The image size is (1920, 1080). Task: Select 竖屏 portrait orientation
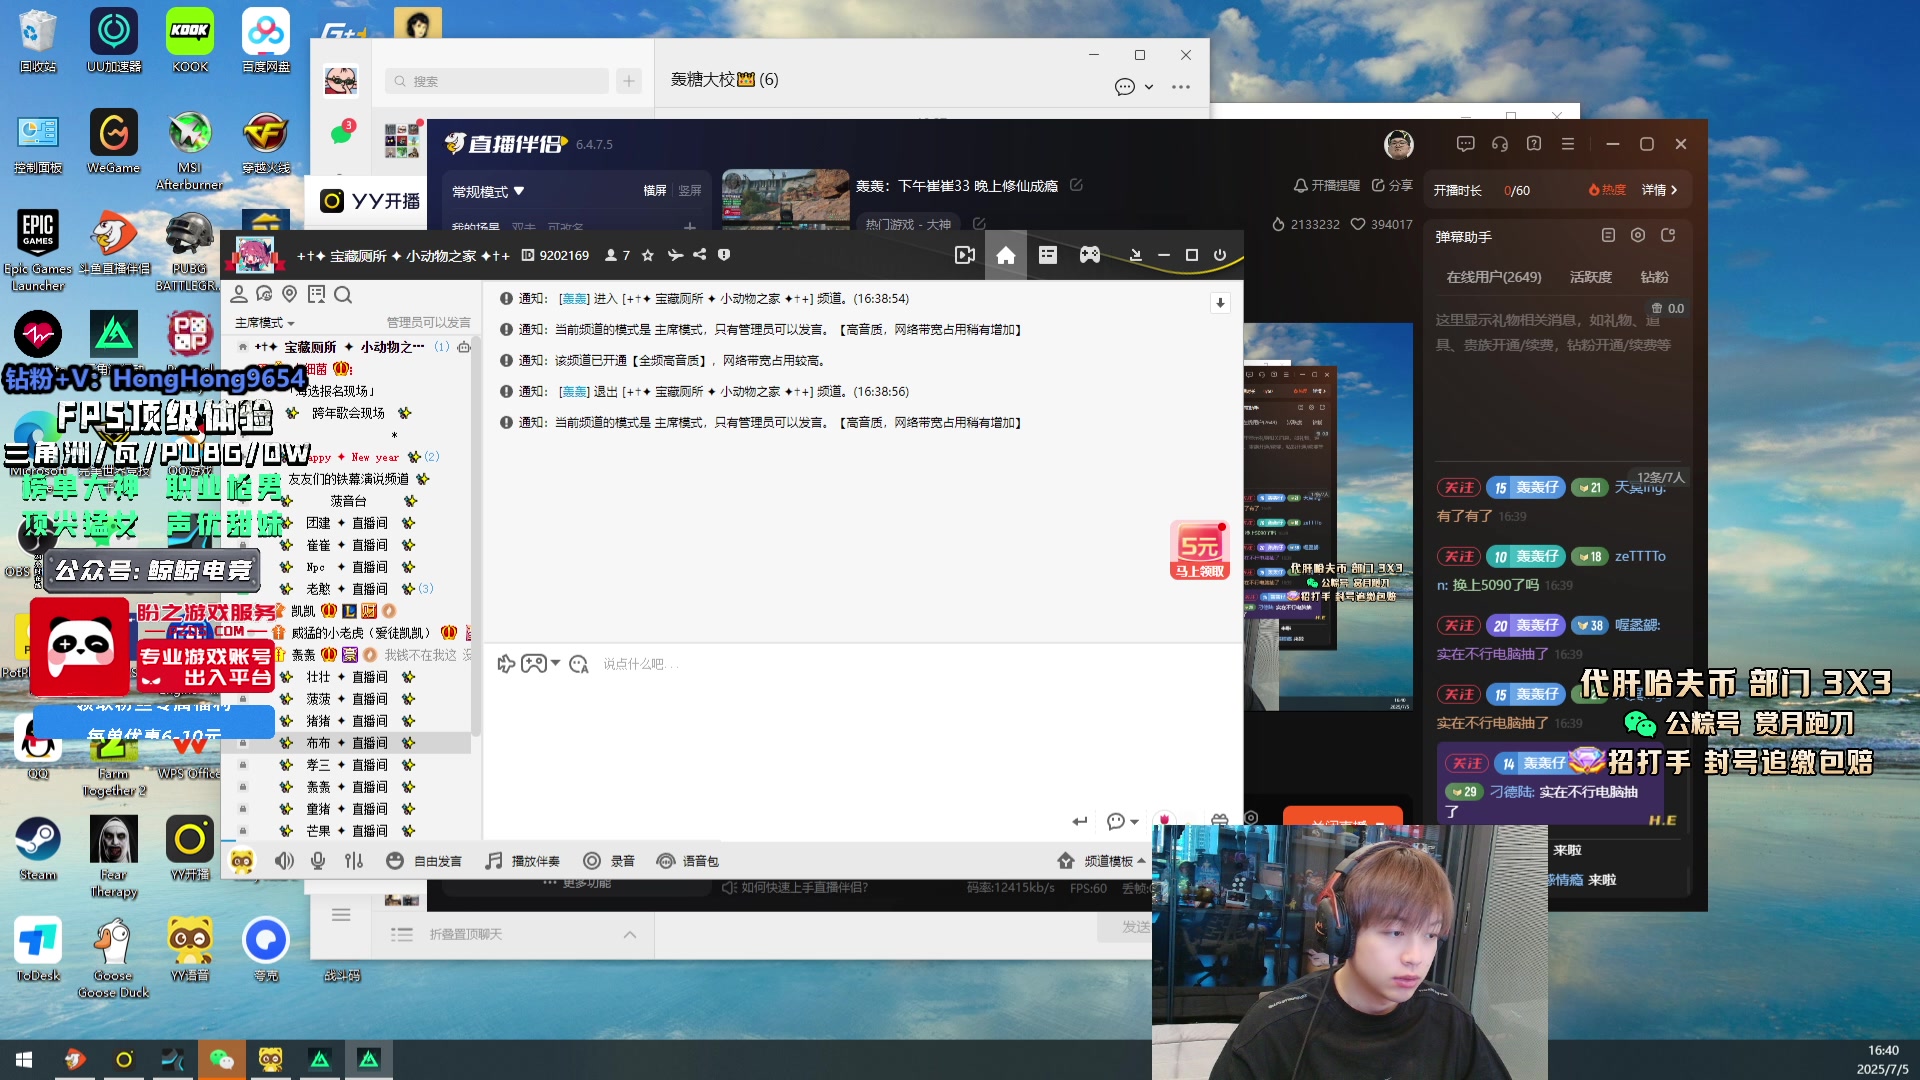690,191
